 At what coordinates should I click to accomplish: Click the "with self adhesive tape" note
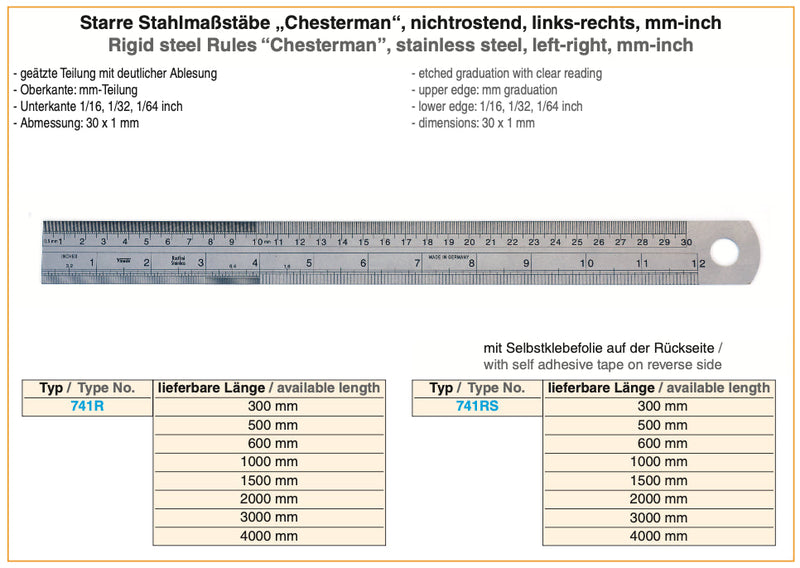tap(602, 365)
